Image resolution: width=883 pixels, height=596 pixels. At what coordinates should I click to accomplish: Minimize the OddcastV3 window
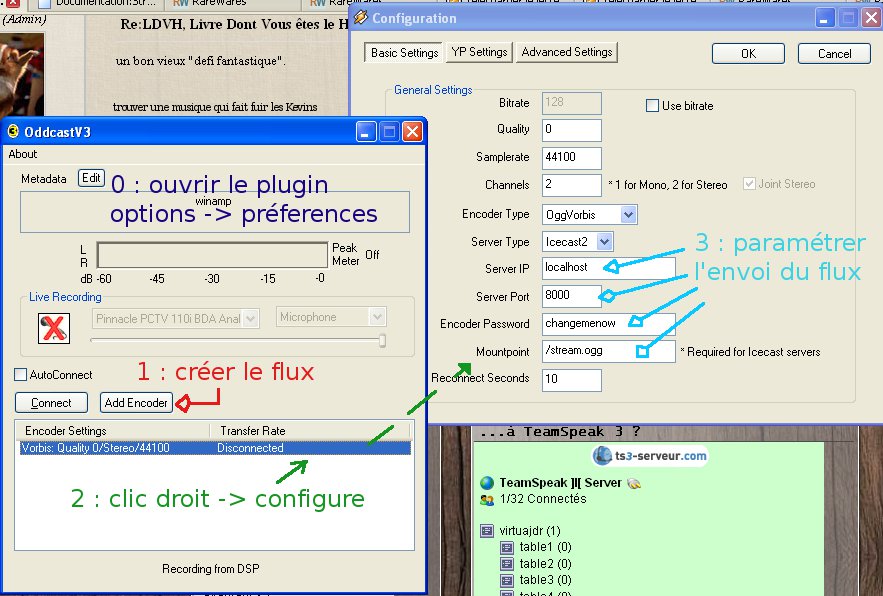[366, 132]
